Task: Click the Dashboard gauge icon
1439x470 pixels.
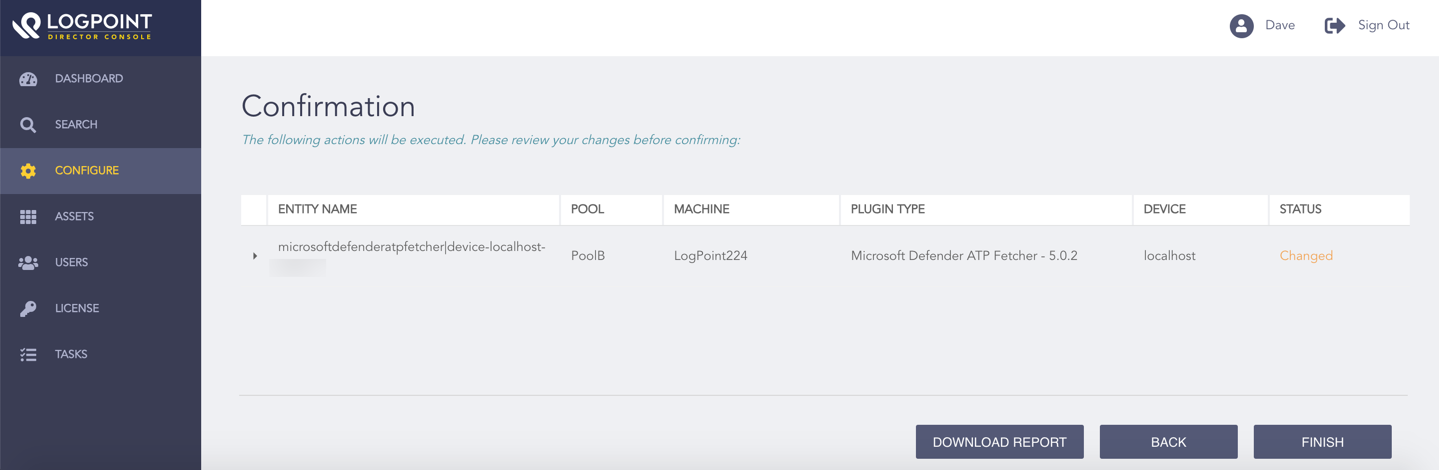Action: pos(28,79)
